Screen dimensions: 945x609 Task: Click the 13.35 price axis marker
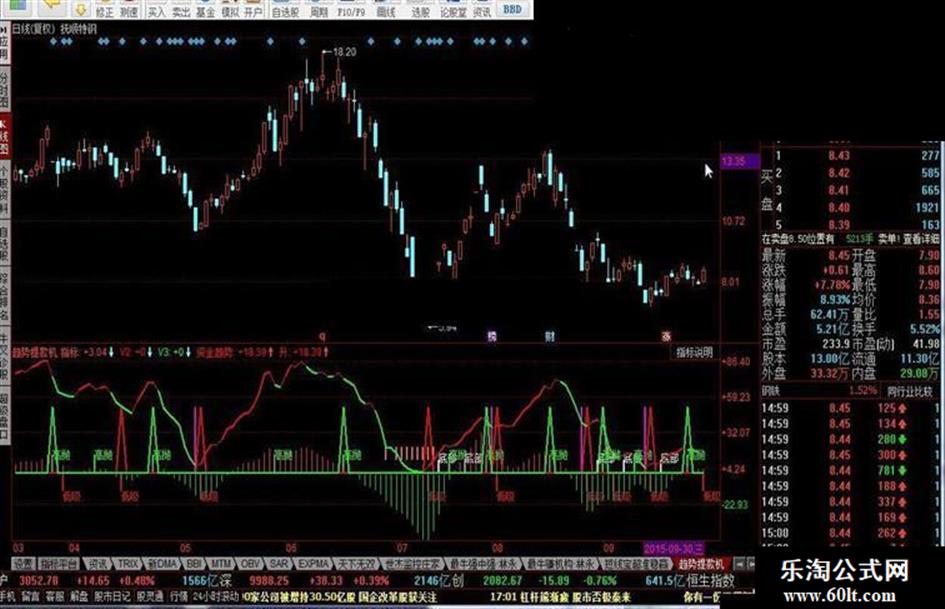[740, 162]
